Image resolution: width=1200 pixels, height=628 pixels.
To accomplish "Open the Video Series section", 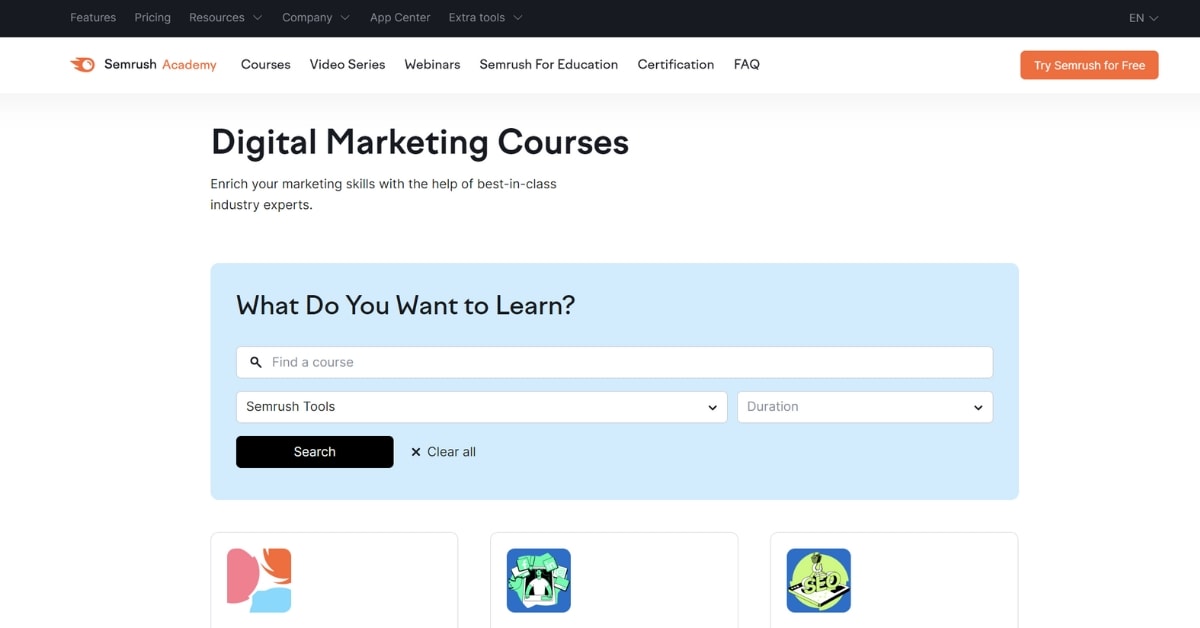I will coord(347,64).
